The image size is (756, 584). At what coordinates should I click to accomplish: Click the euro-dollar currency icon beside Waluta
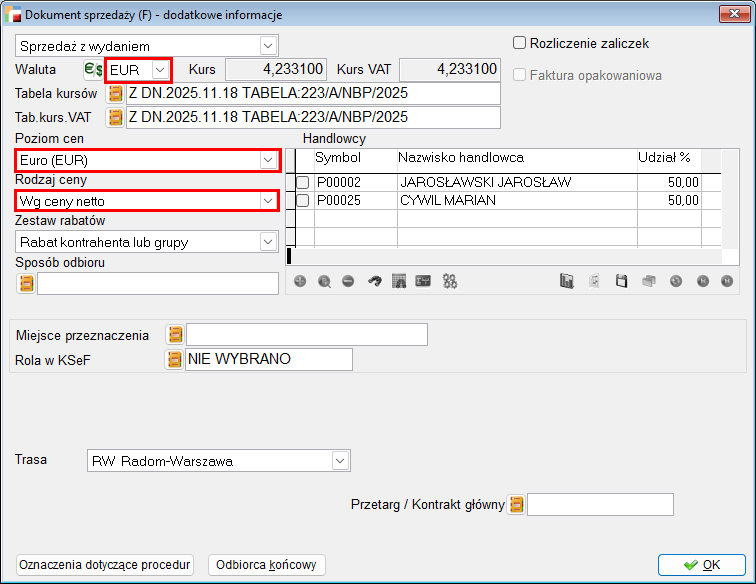[x=93, y=70]
